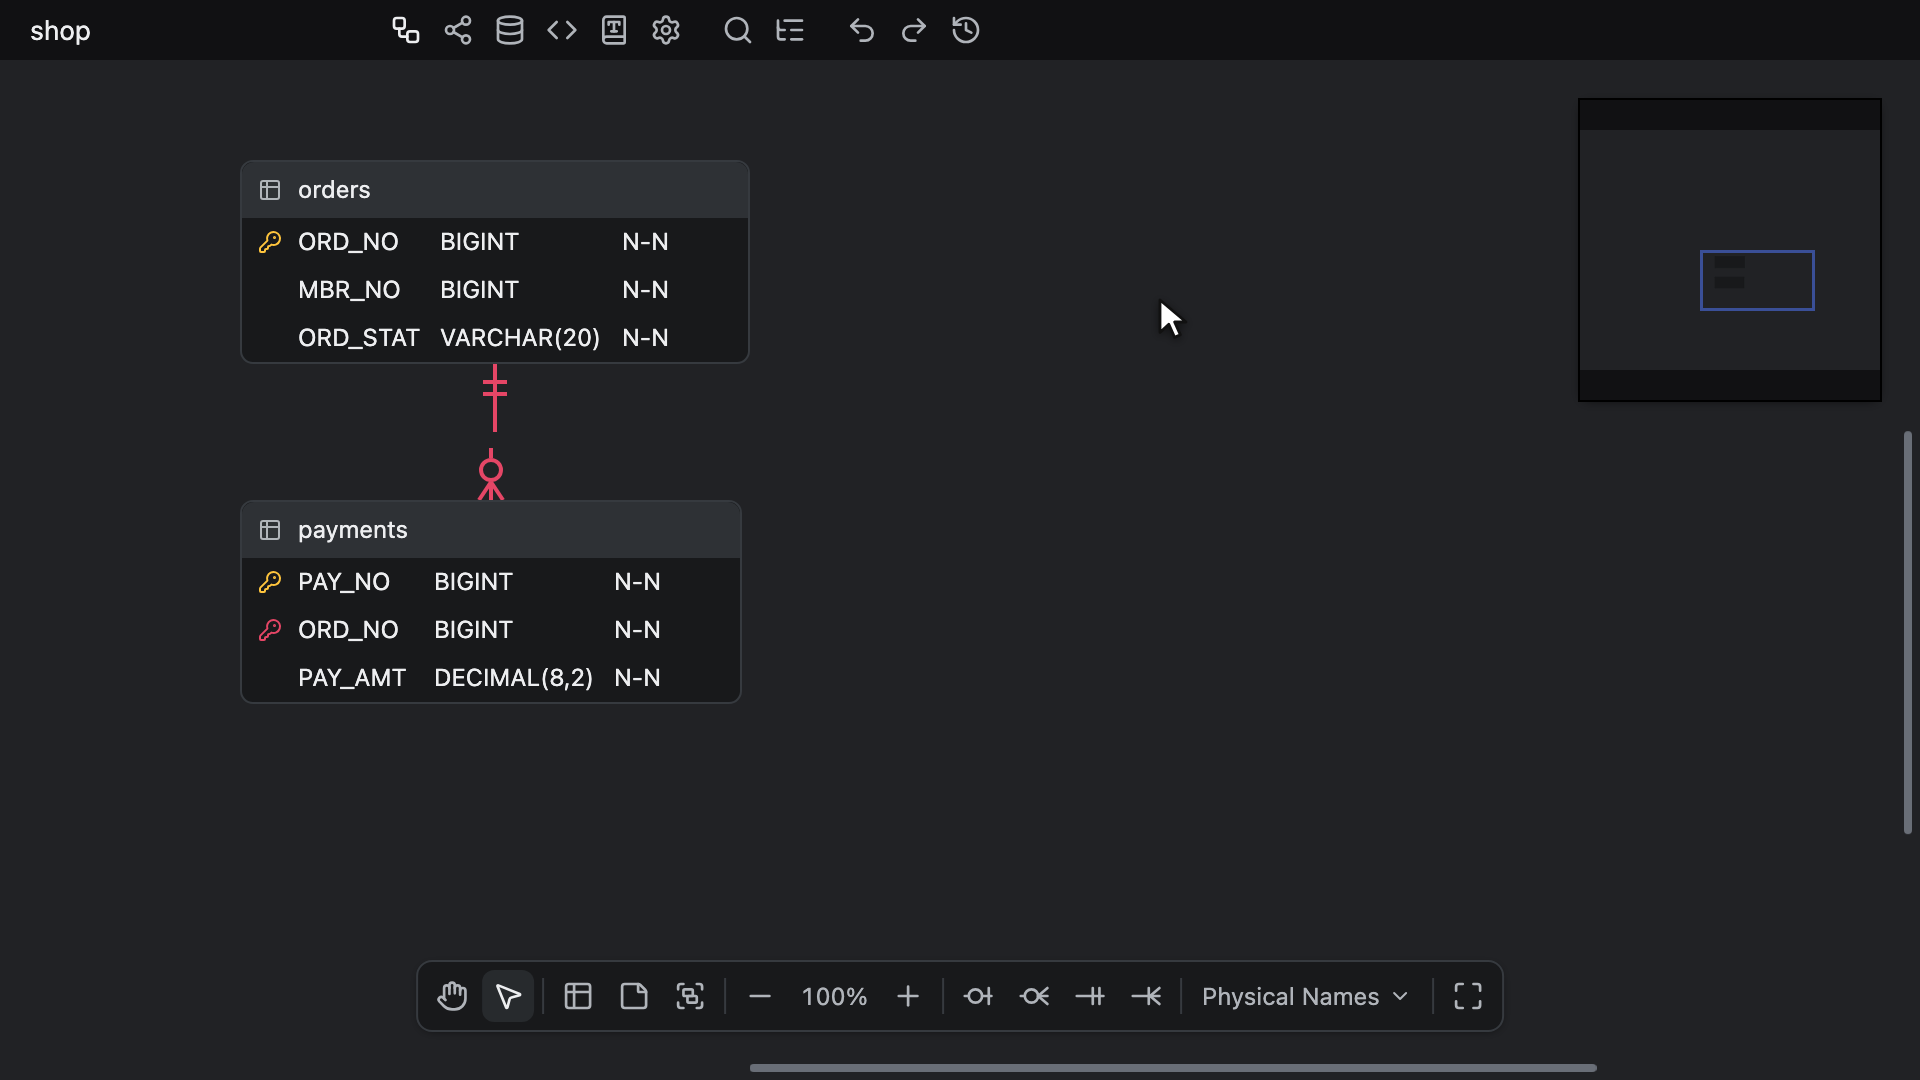
Task: Select ORD_STAT column name
Action: tap(359, 338)
